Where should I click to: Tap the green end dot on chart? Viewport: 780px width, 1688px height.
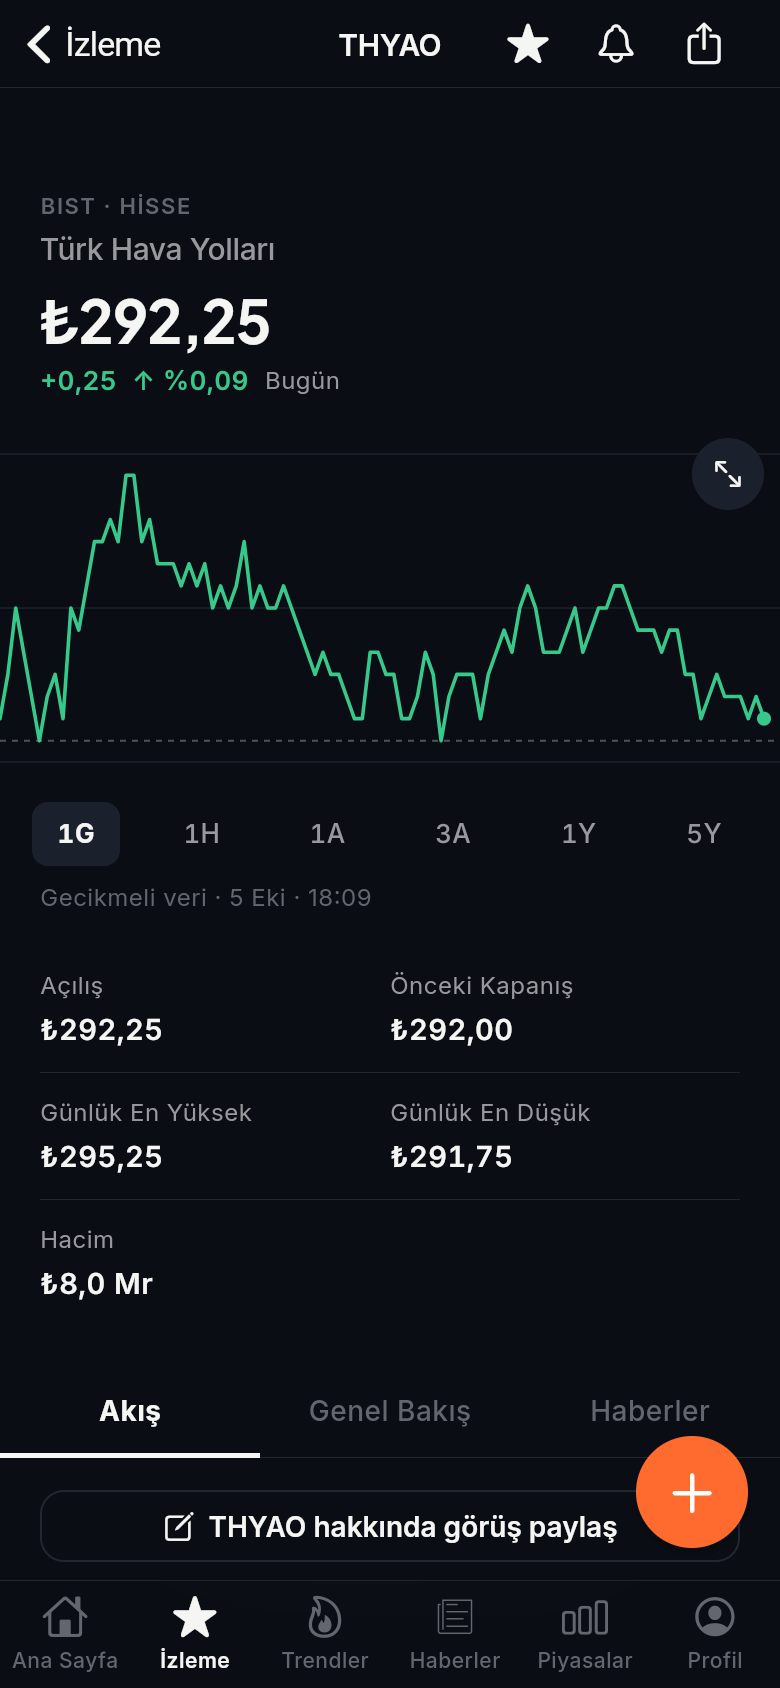(x=764, y=718)
